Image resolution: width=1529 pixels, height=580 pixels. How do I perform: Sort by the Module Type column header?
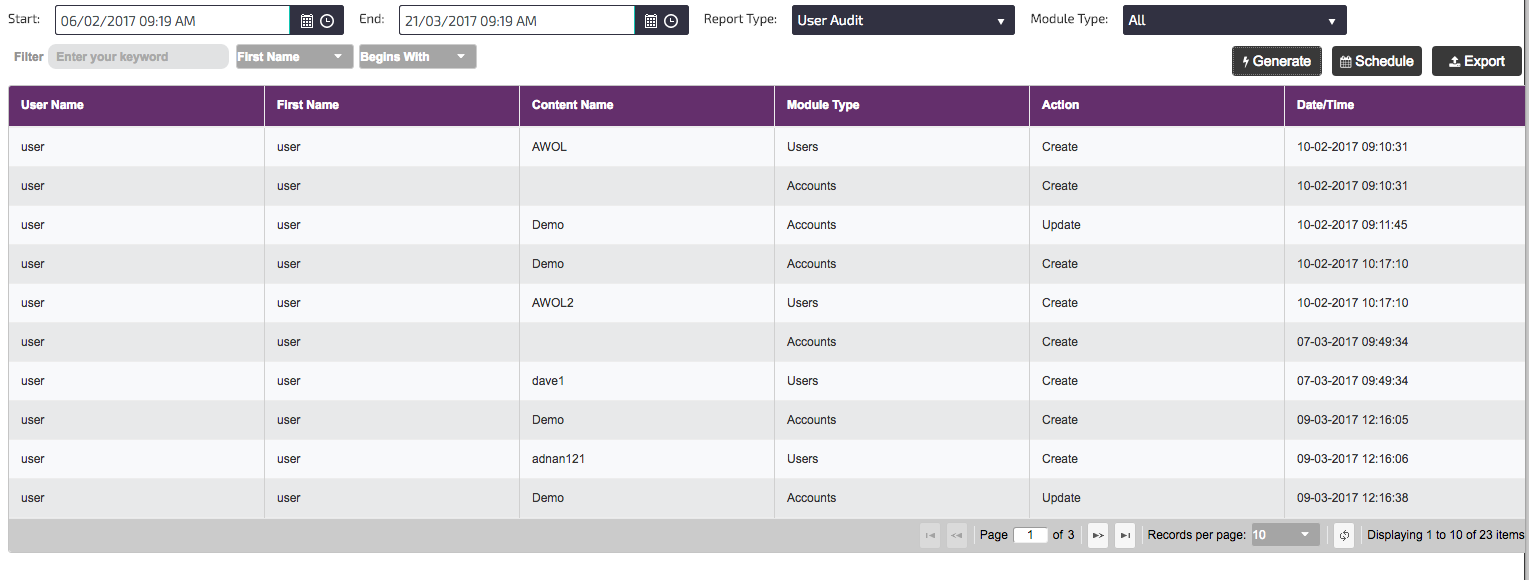point(822,105)
